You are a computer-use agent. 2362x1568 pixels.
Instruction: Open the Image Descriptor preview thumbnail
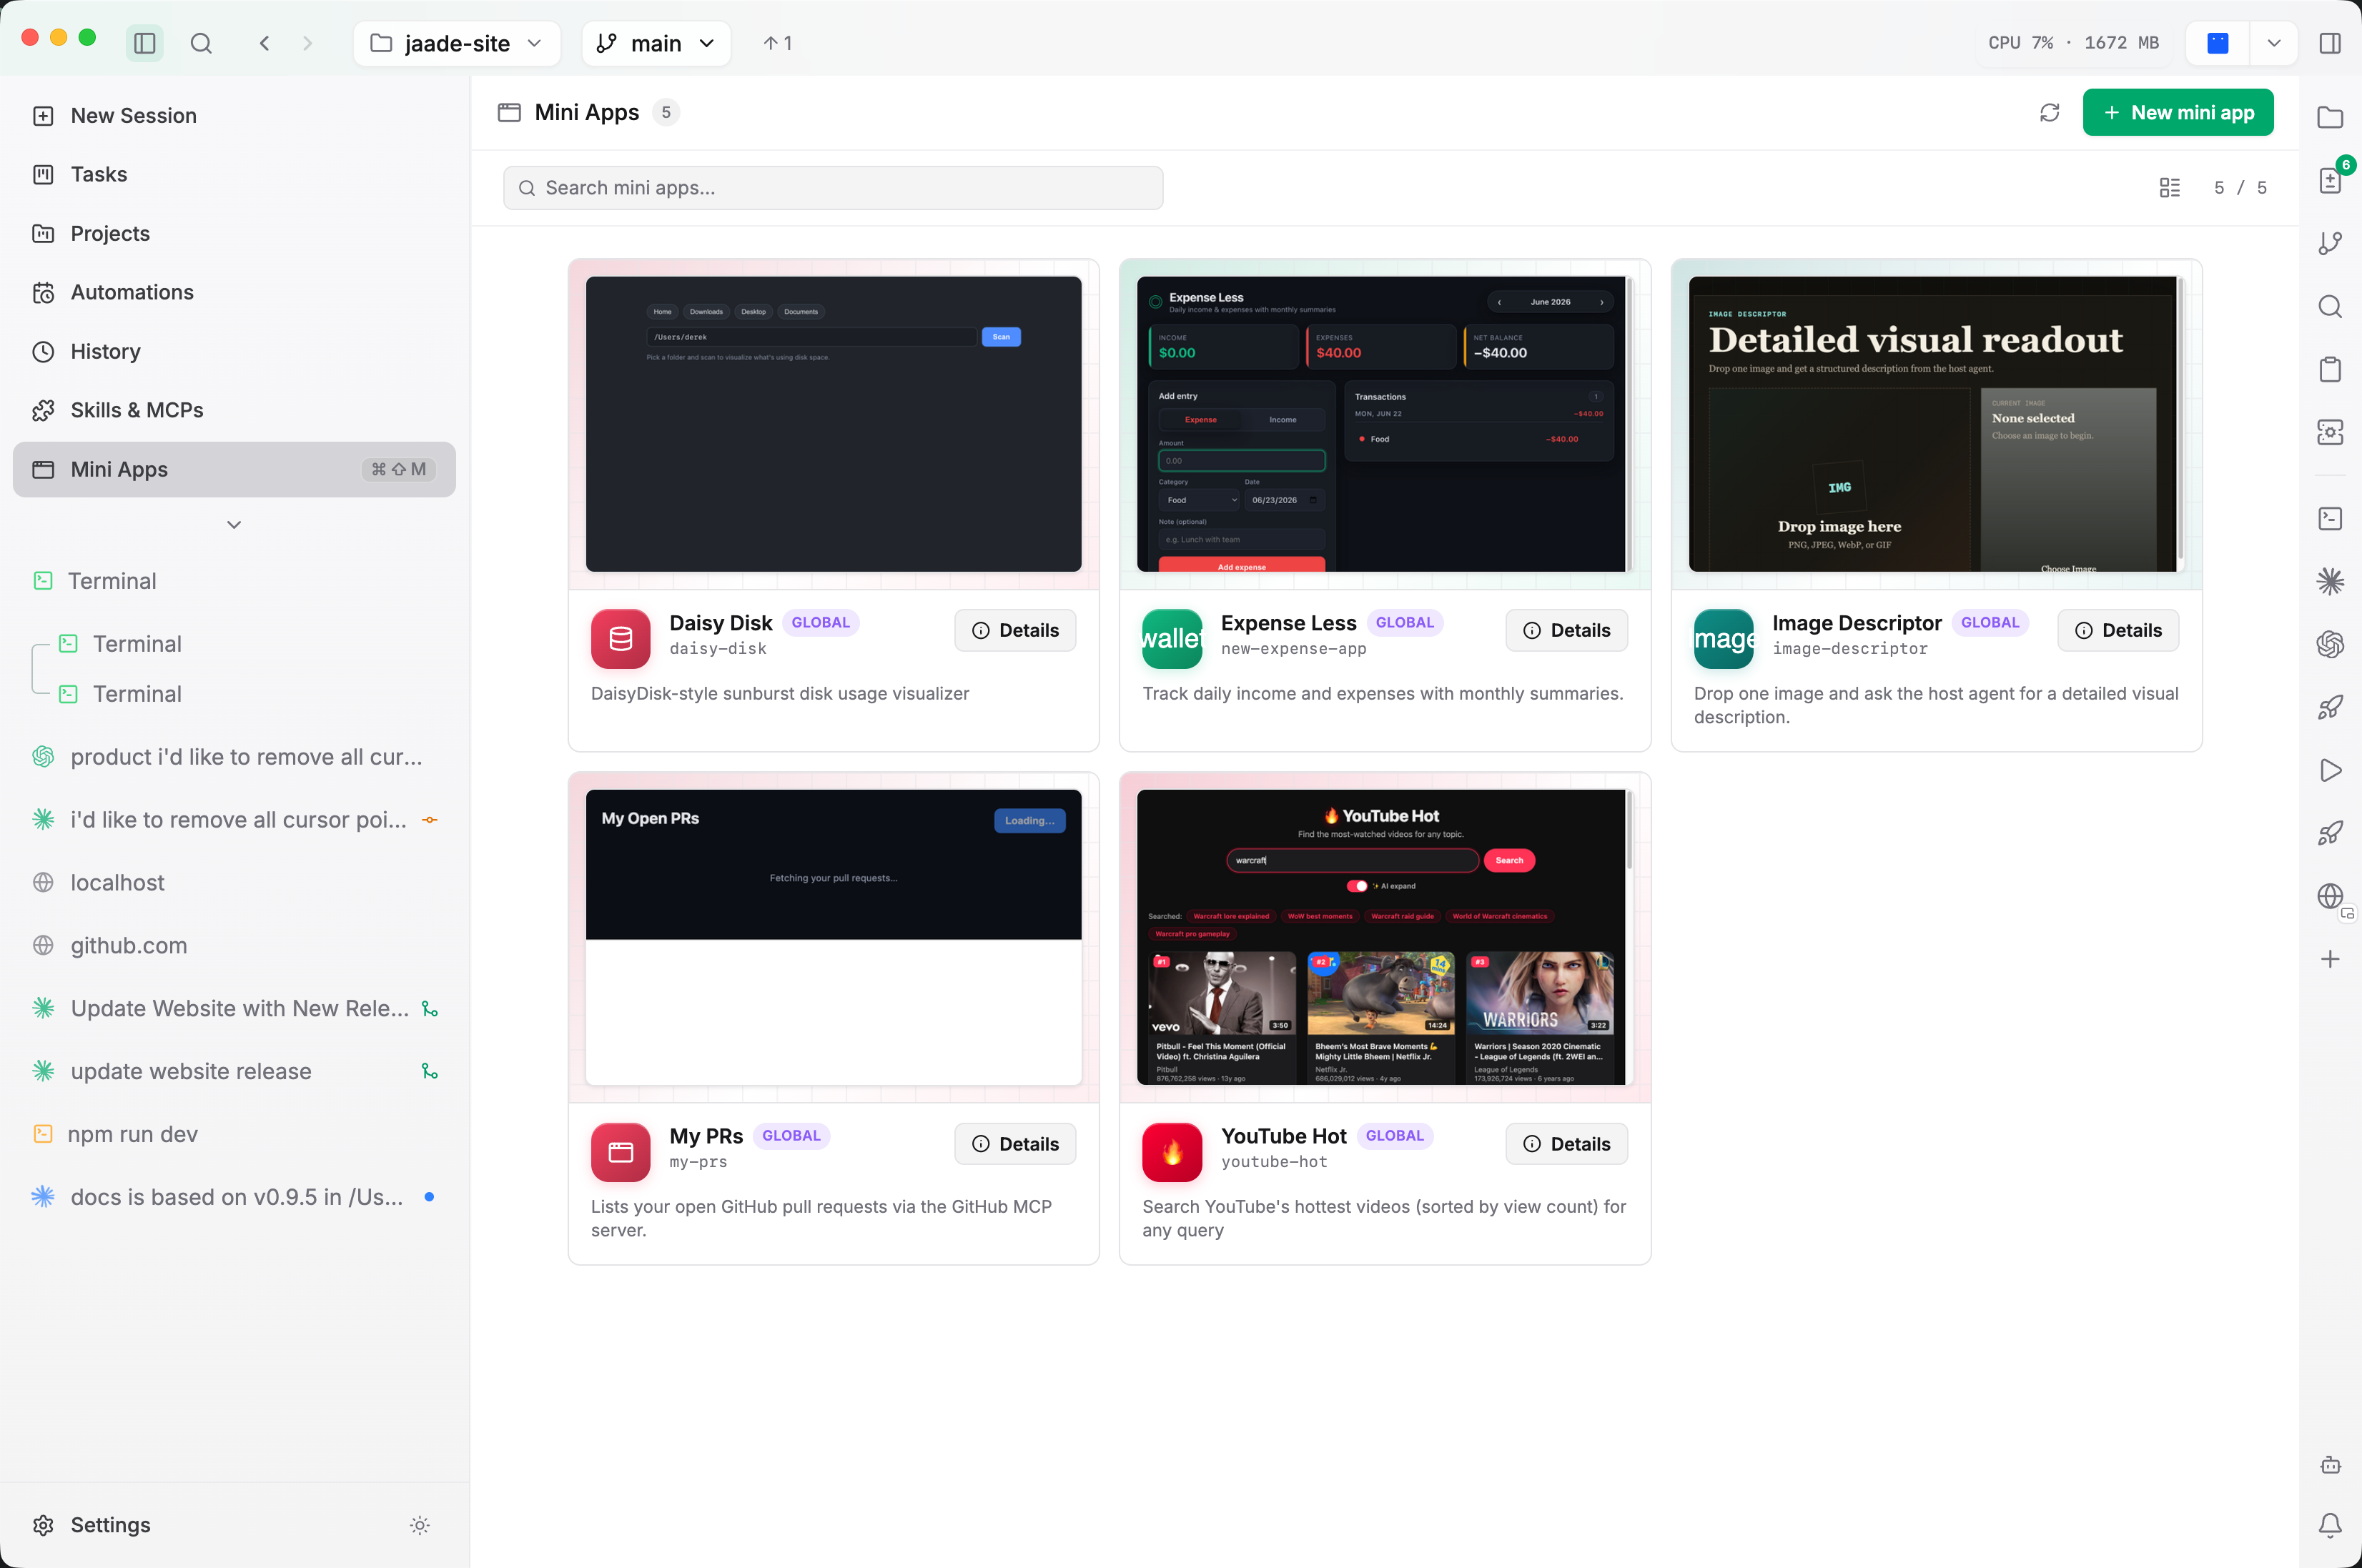(x=1936, y=424)
